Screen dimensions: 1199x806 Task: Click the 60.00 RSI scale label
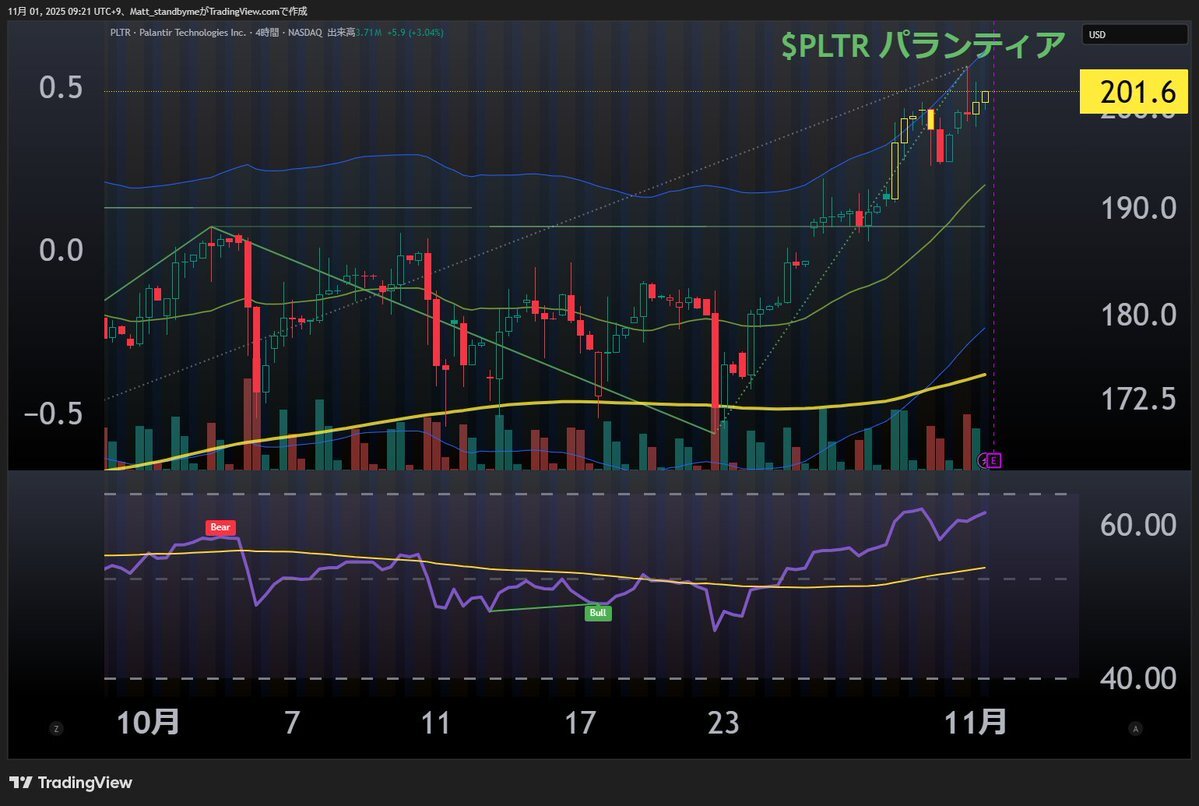(1137, 524)
